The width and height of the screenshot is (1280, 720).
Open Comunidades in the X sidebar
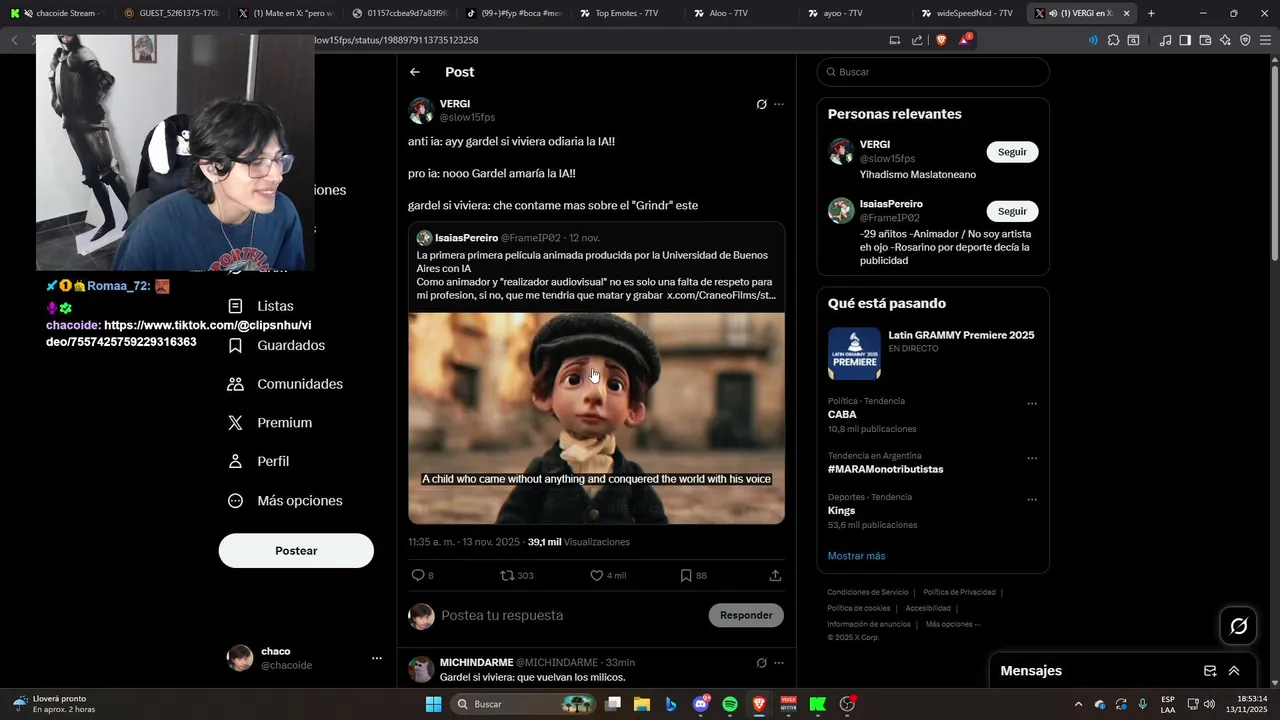pyautogui.click(x=286, y=384)
